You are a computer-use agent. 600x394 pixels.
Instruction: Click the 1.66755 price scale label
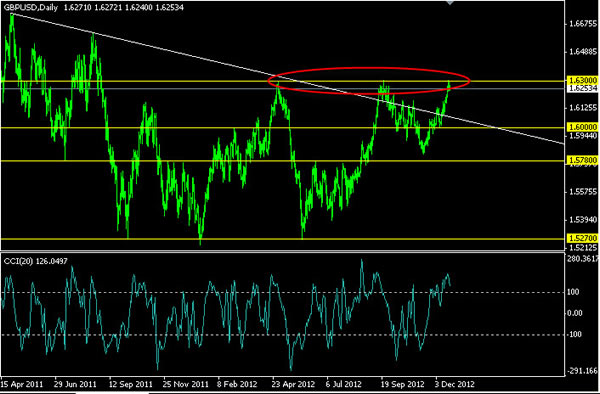coord(583,24)
